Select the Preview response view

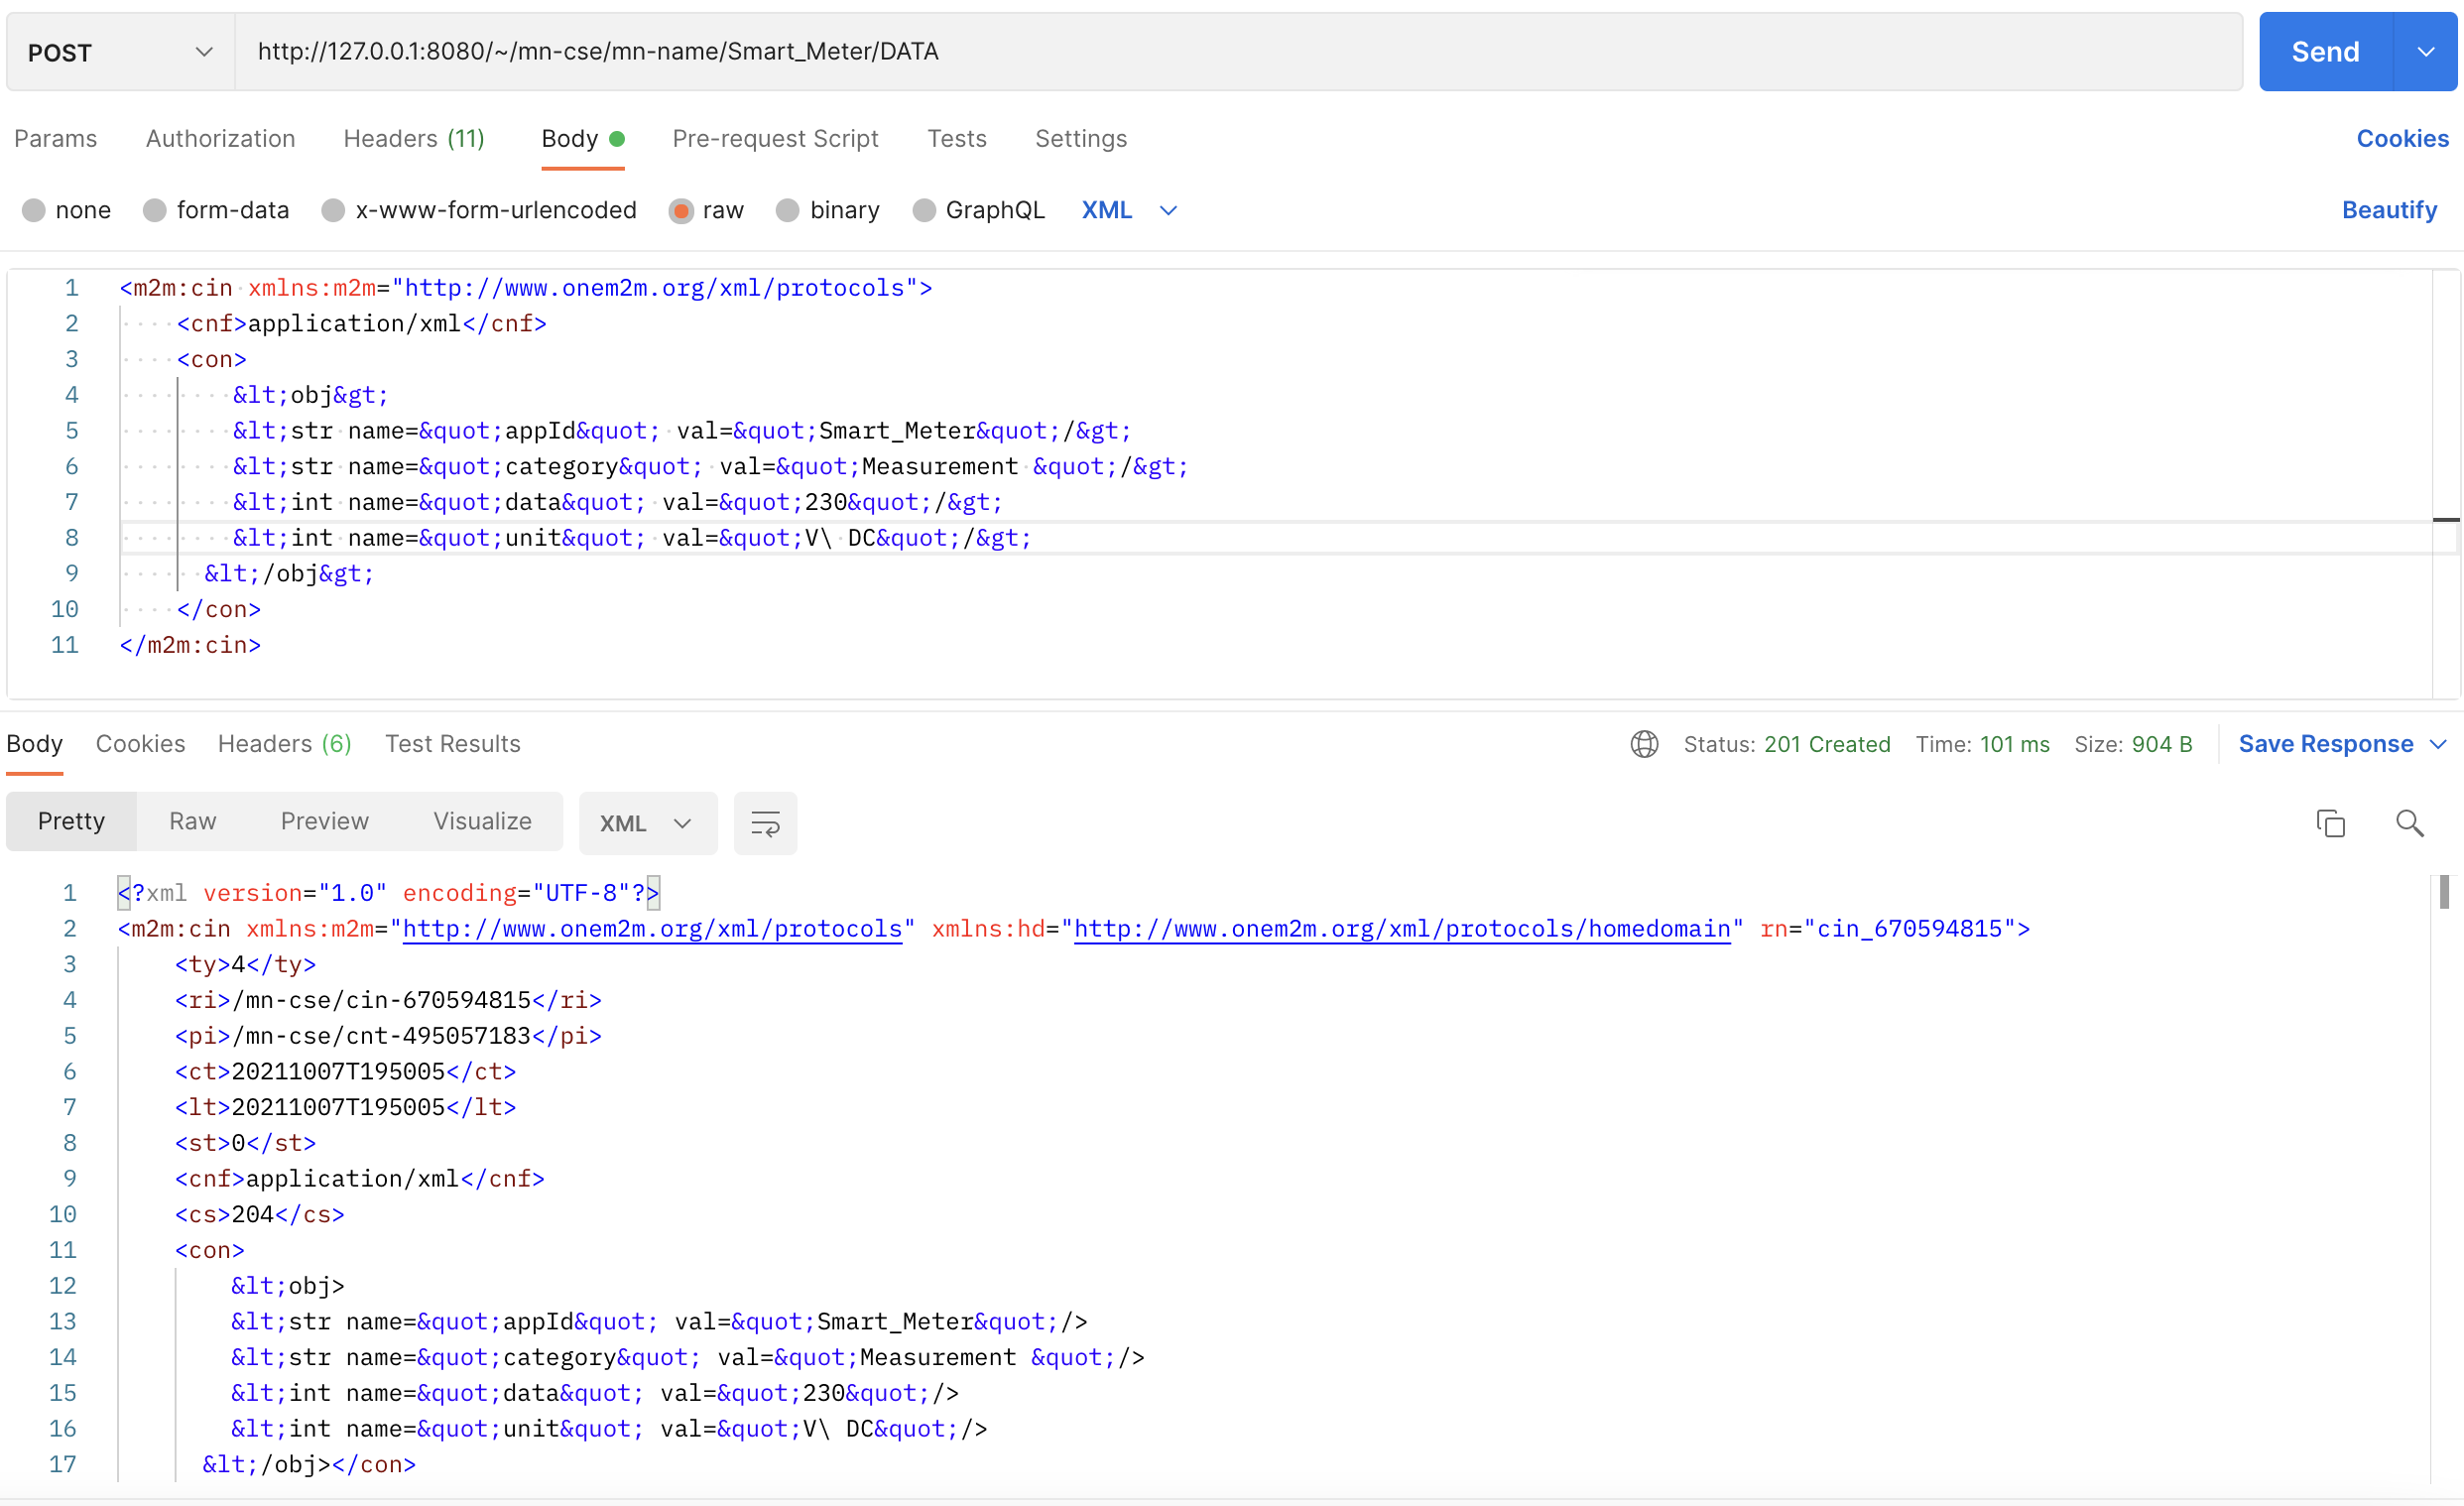click(325, 822)
